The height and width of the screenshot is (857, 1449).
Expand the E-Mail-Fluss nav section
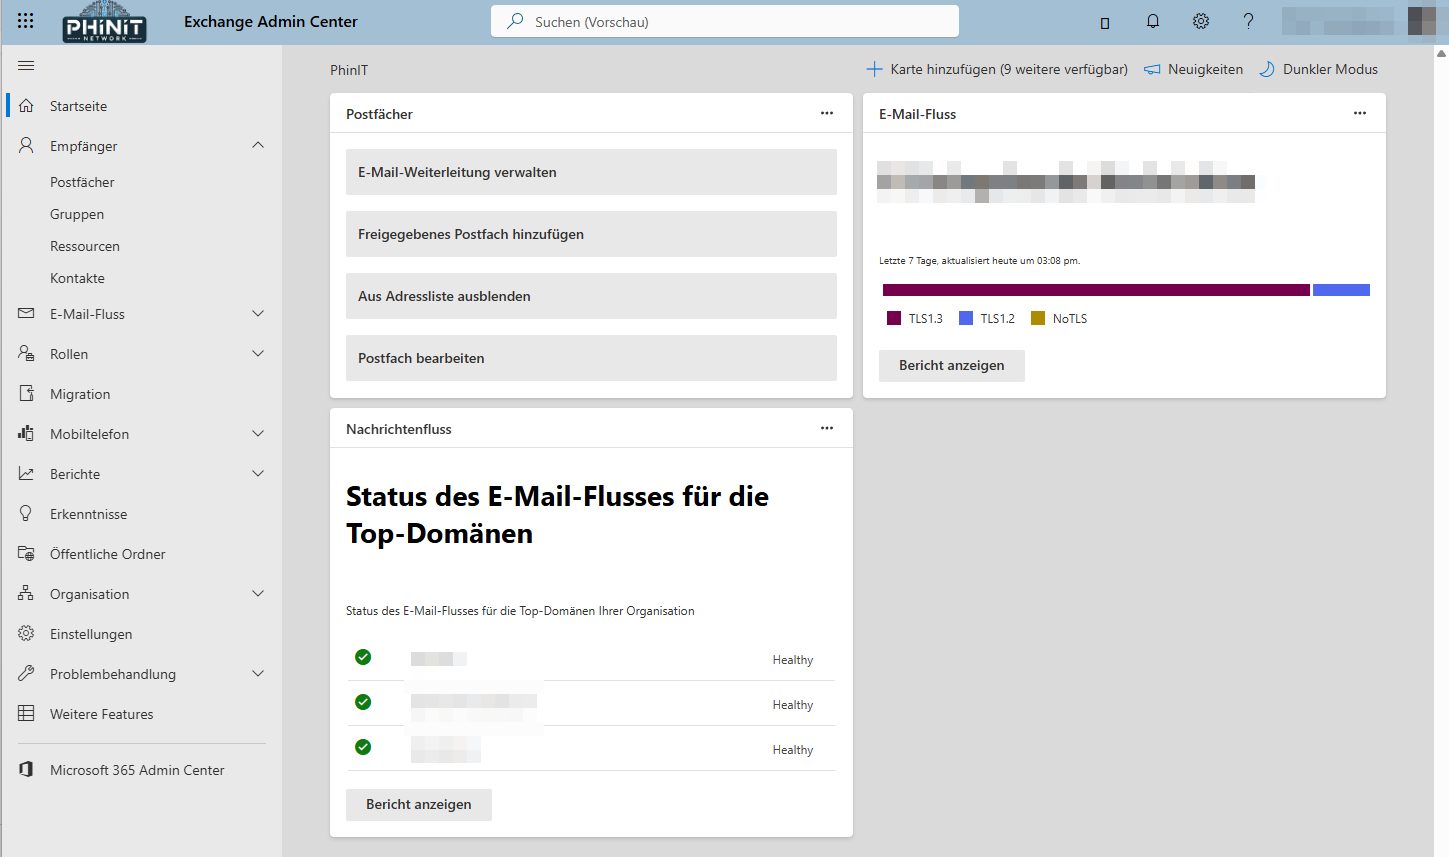tap(258, 314)
